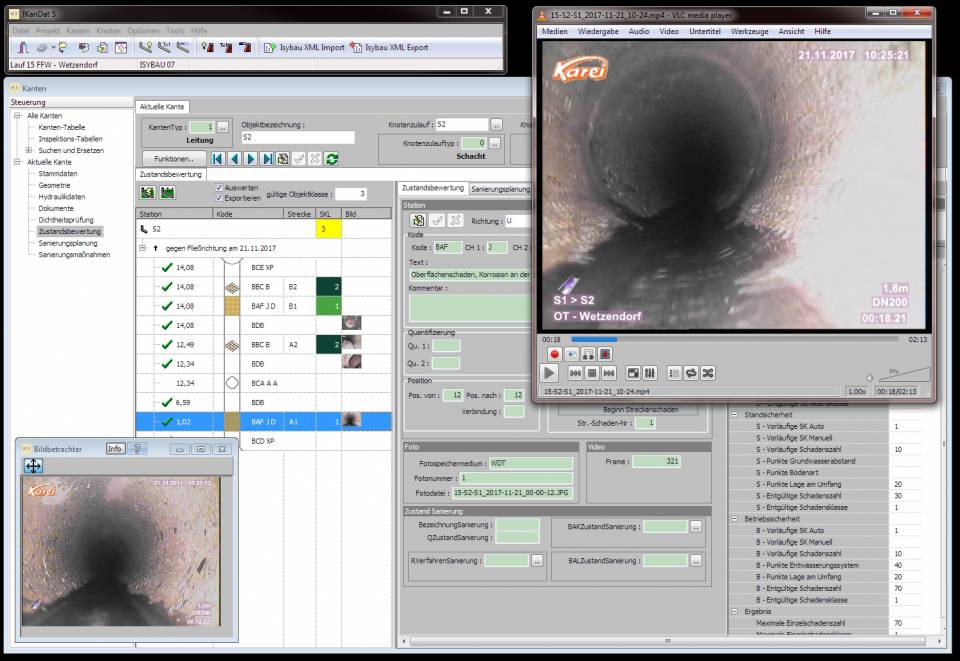Select Aktuelle Kante tab
Image resolution: width=960 pixels, height=661 pixels.
point(162,106)
